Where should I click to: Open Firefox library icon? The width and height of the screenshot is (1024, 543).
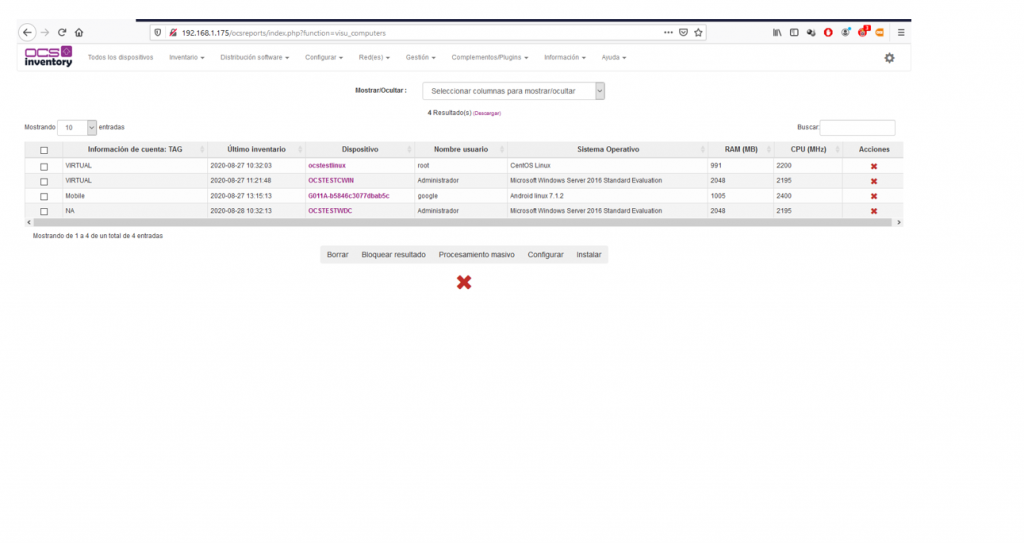pos(777,33)
